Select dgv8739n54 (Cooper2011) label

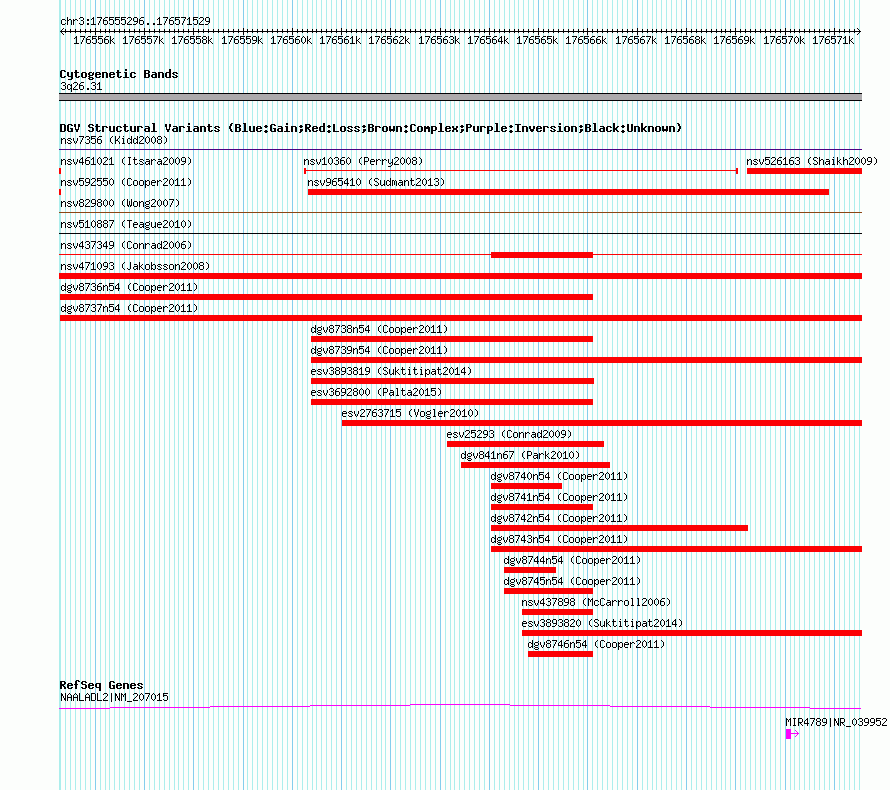point(379,350)
